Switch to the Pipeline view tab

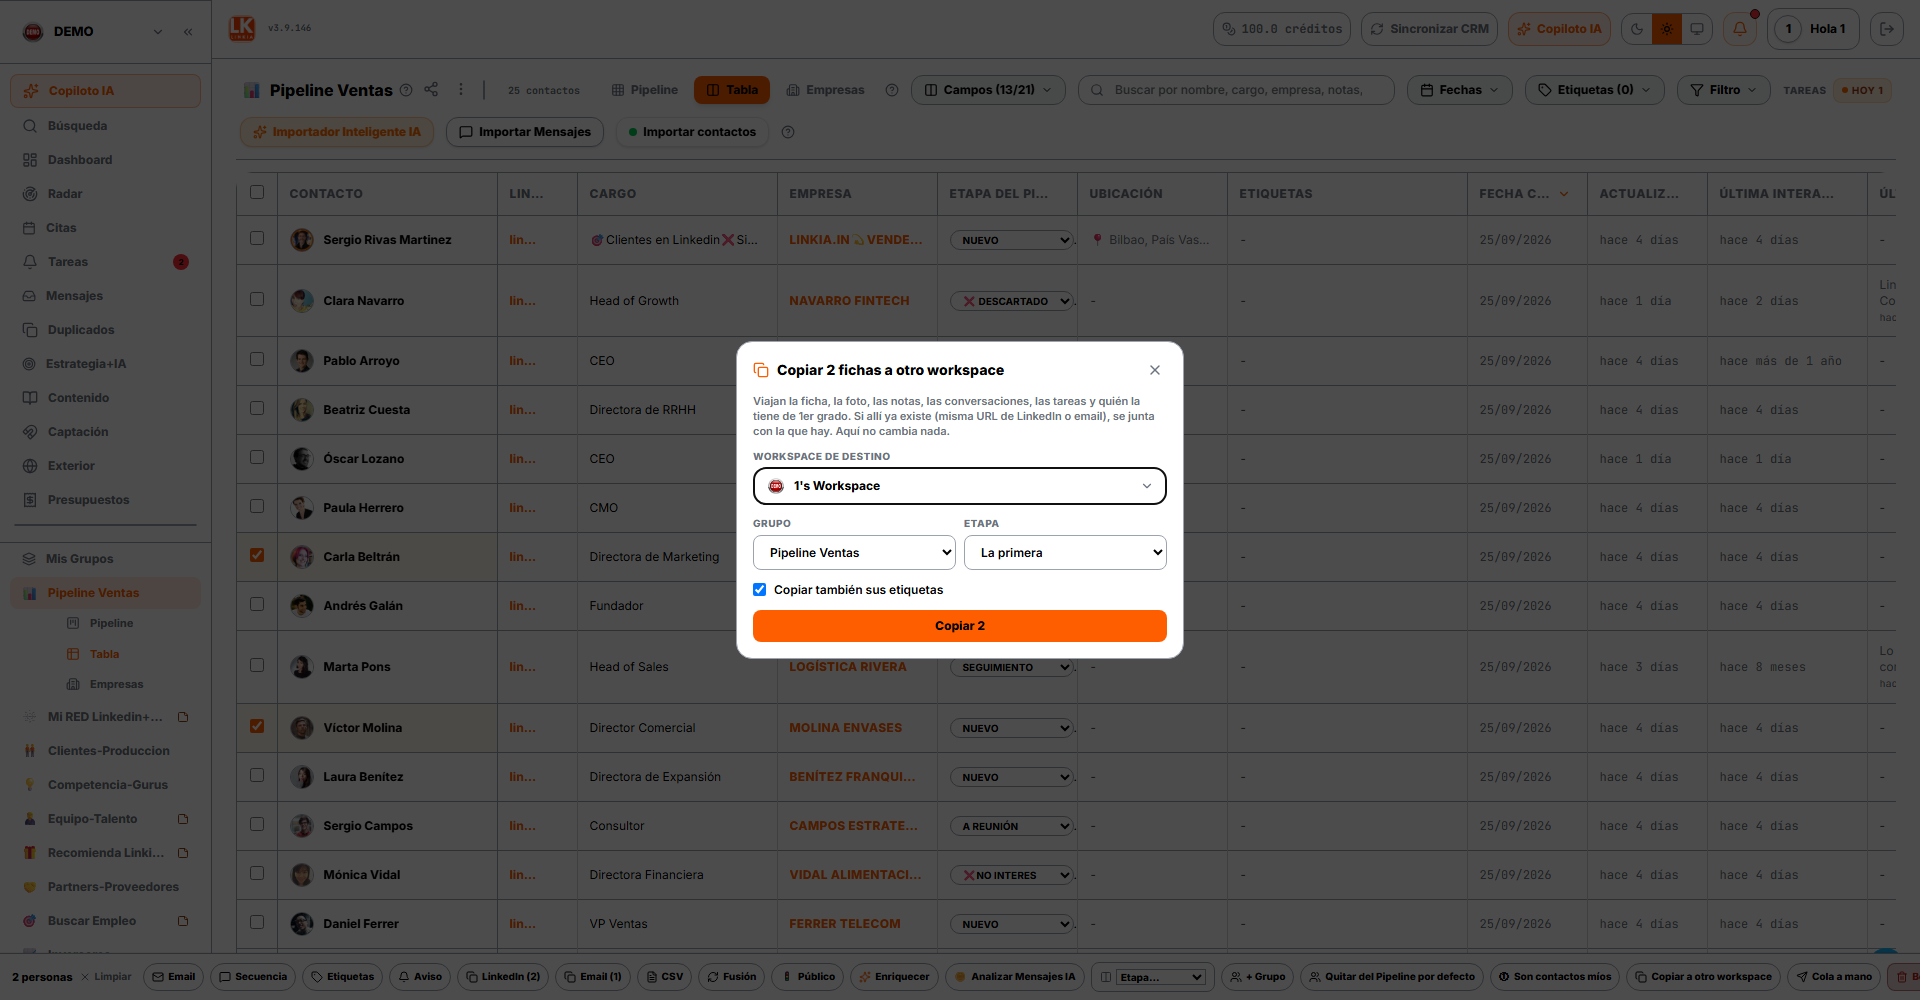click(x=645, y=90)
